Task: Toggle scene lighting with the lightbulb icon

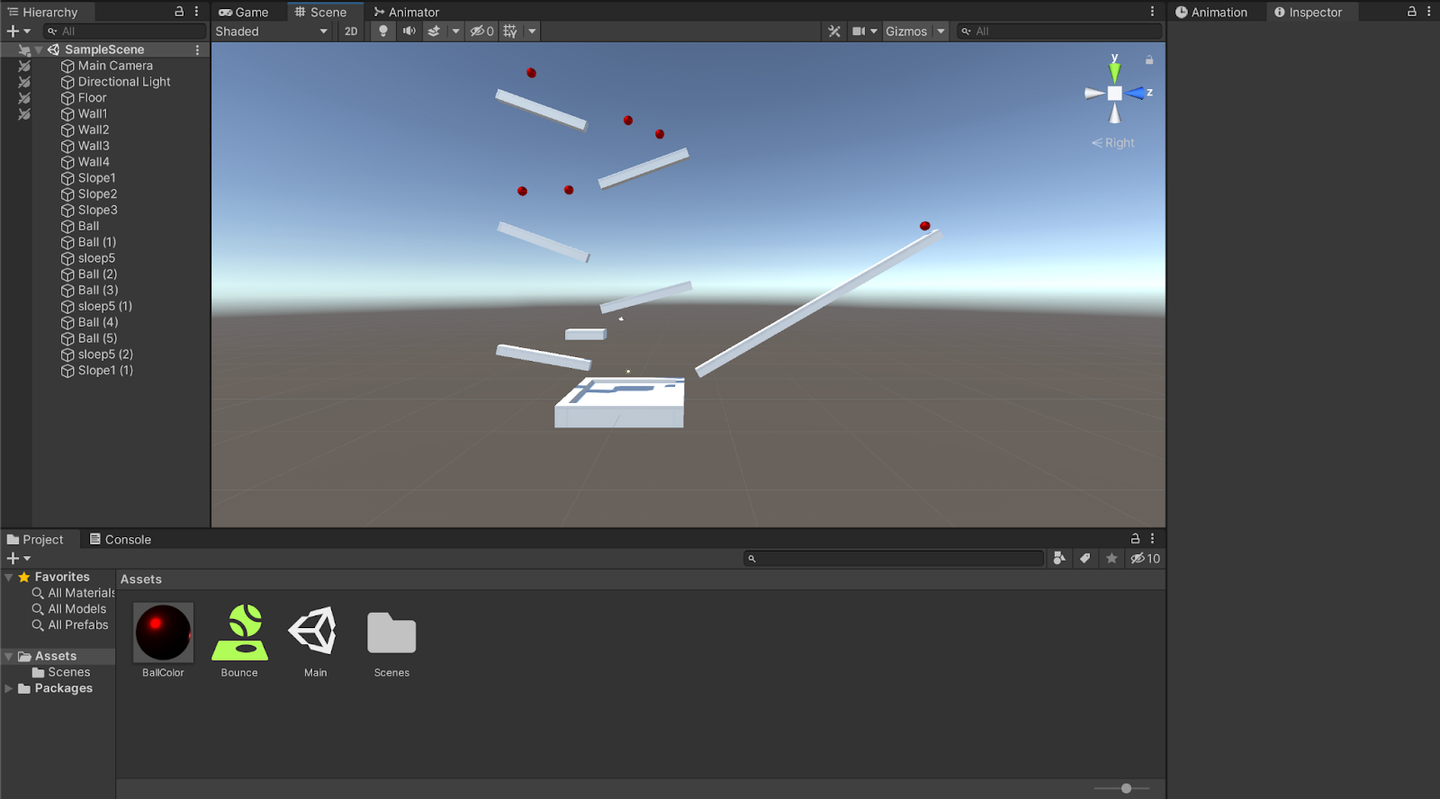Action: point(383,31)
